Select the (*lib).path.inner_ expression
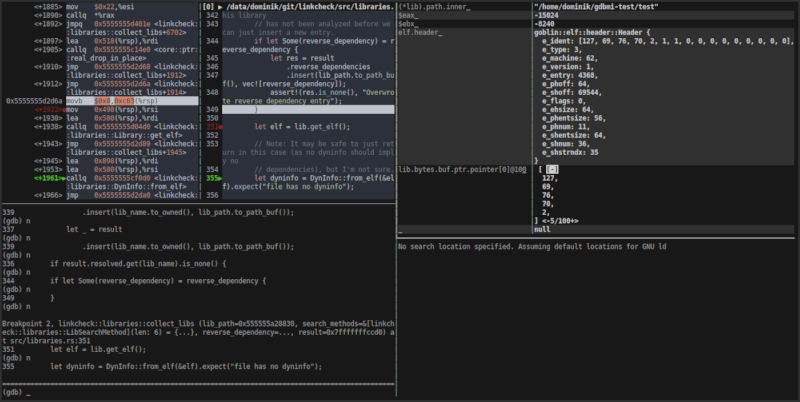This screenshot has height=402, width=800. click(435, 7)
